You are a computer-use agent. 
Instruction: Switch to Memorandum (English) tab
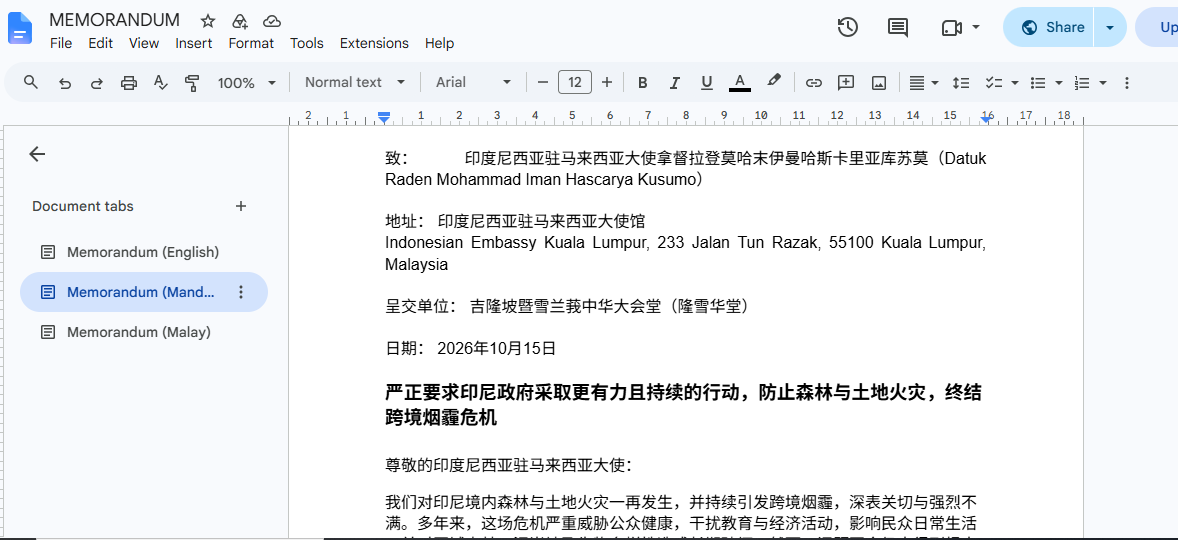[x=143, y=252]
